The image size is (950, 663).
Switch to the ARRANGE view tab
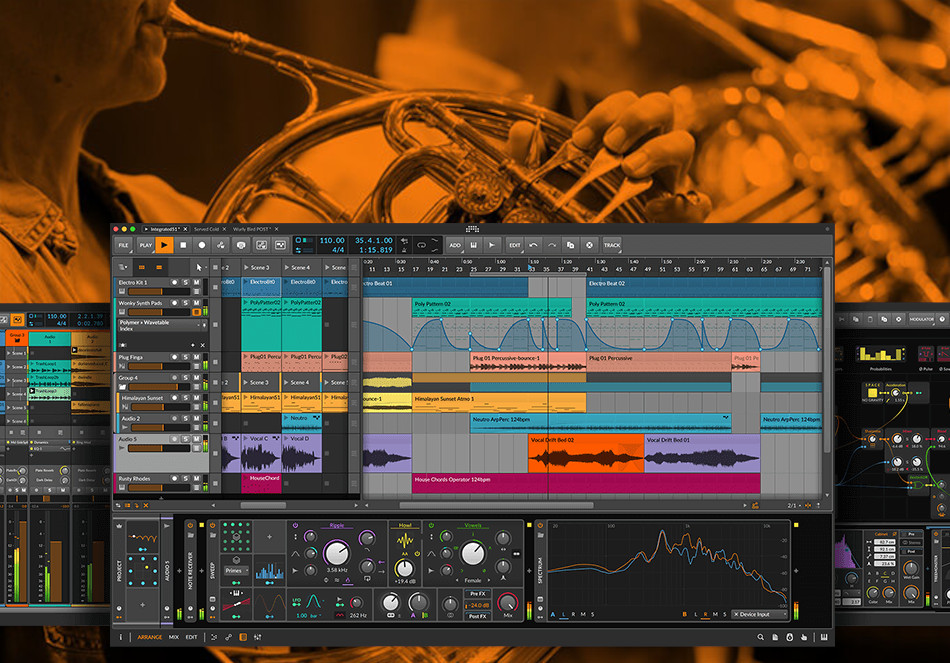(151, 636)
